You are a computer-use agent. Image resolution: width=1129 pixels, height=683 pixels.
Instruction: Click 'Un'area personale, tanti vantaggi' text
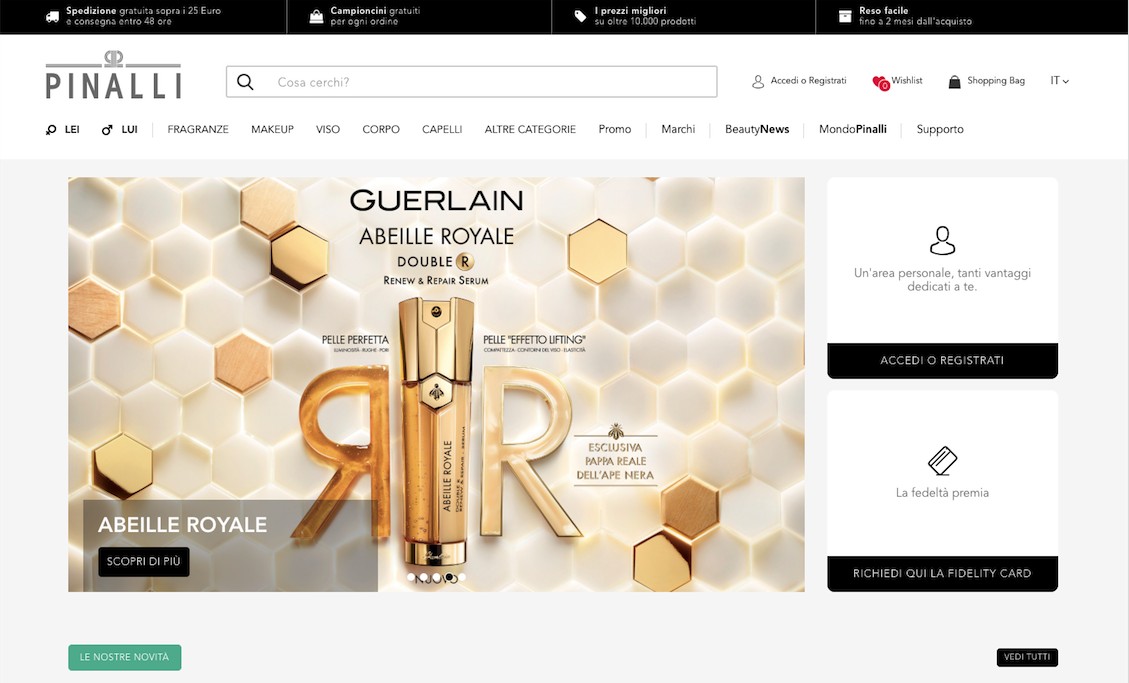click(x=943, y=280)
